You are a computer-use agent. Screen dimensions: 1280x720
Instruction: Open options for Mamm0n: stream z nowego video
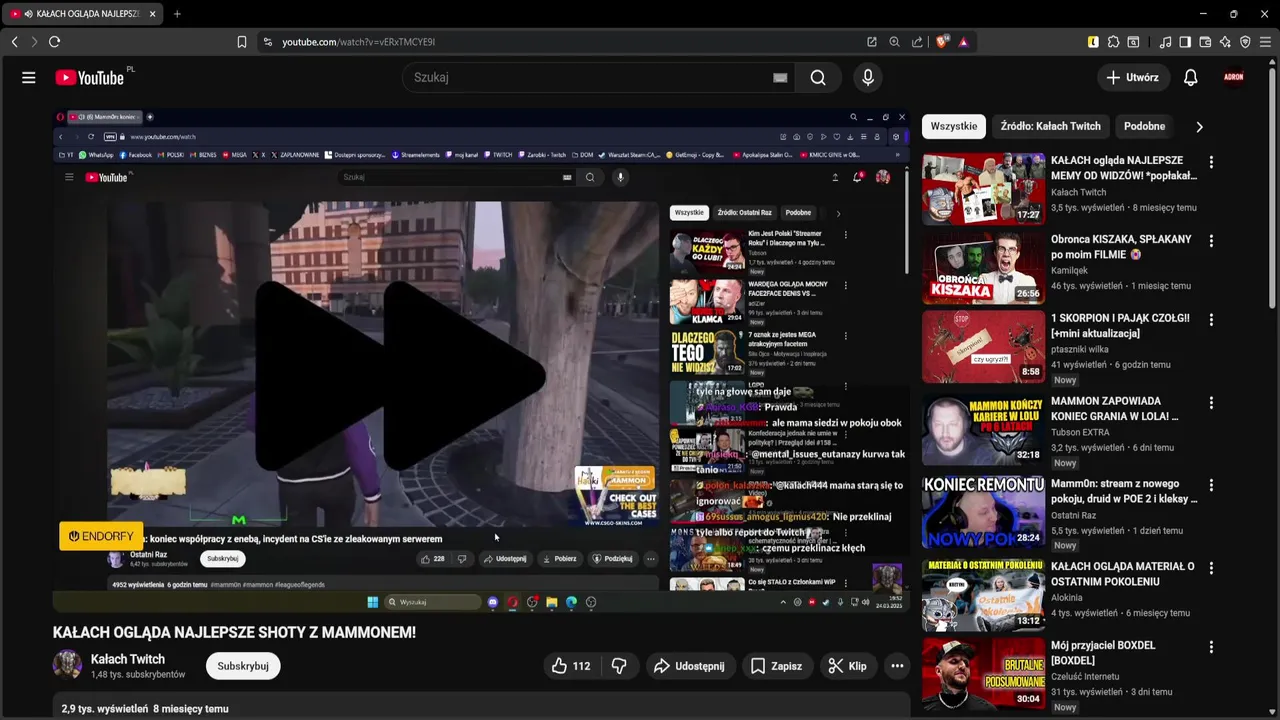coord(1211,486)
